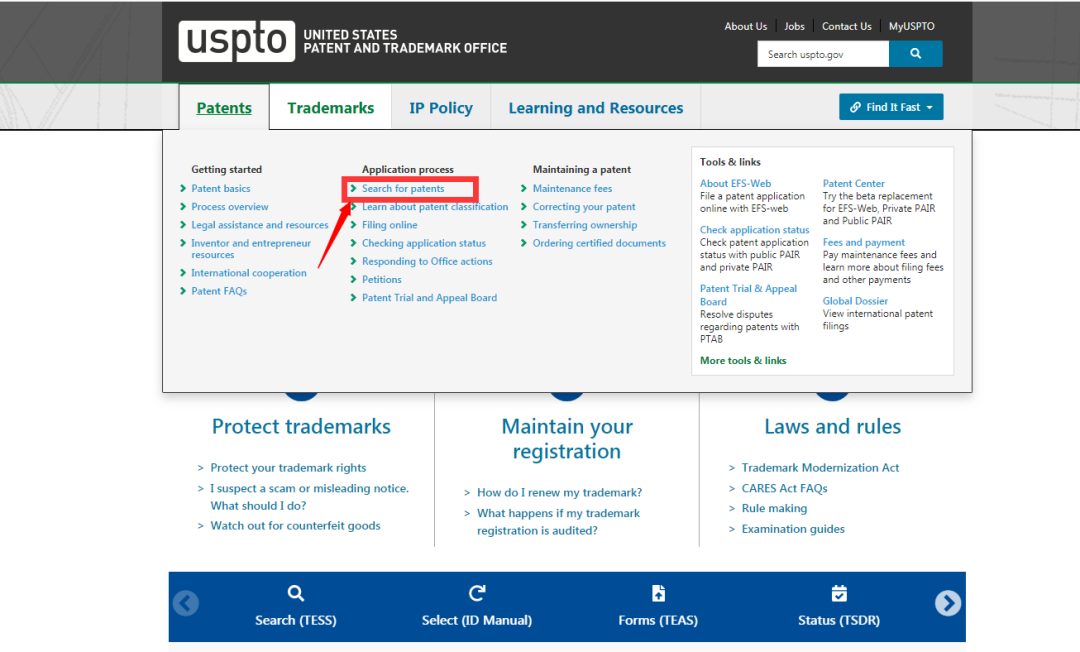
Task: Click the Status (TSDR) calendar icon
Action: click(839, 593)
